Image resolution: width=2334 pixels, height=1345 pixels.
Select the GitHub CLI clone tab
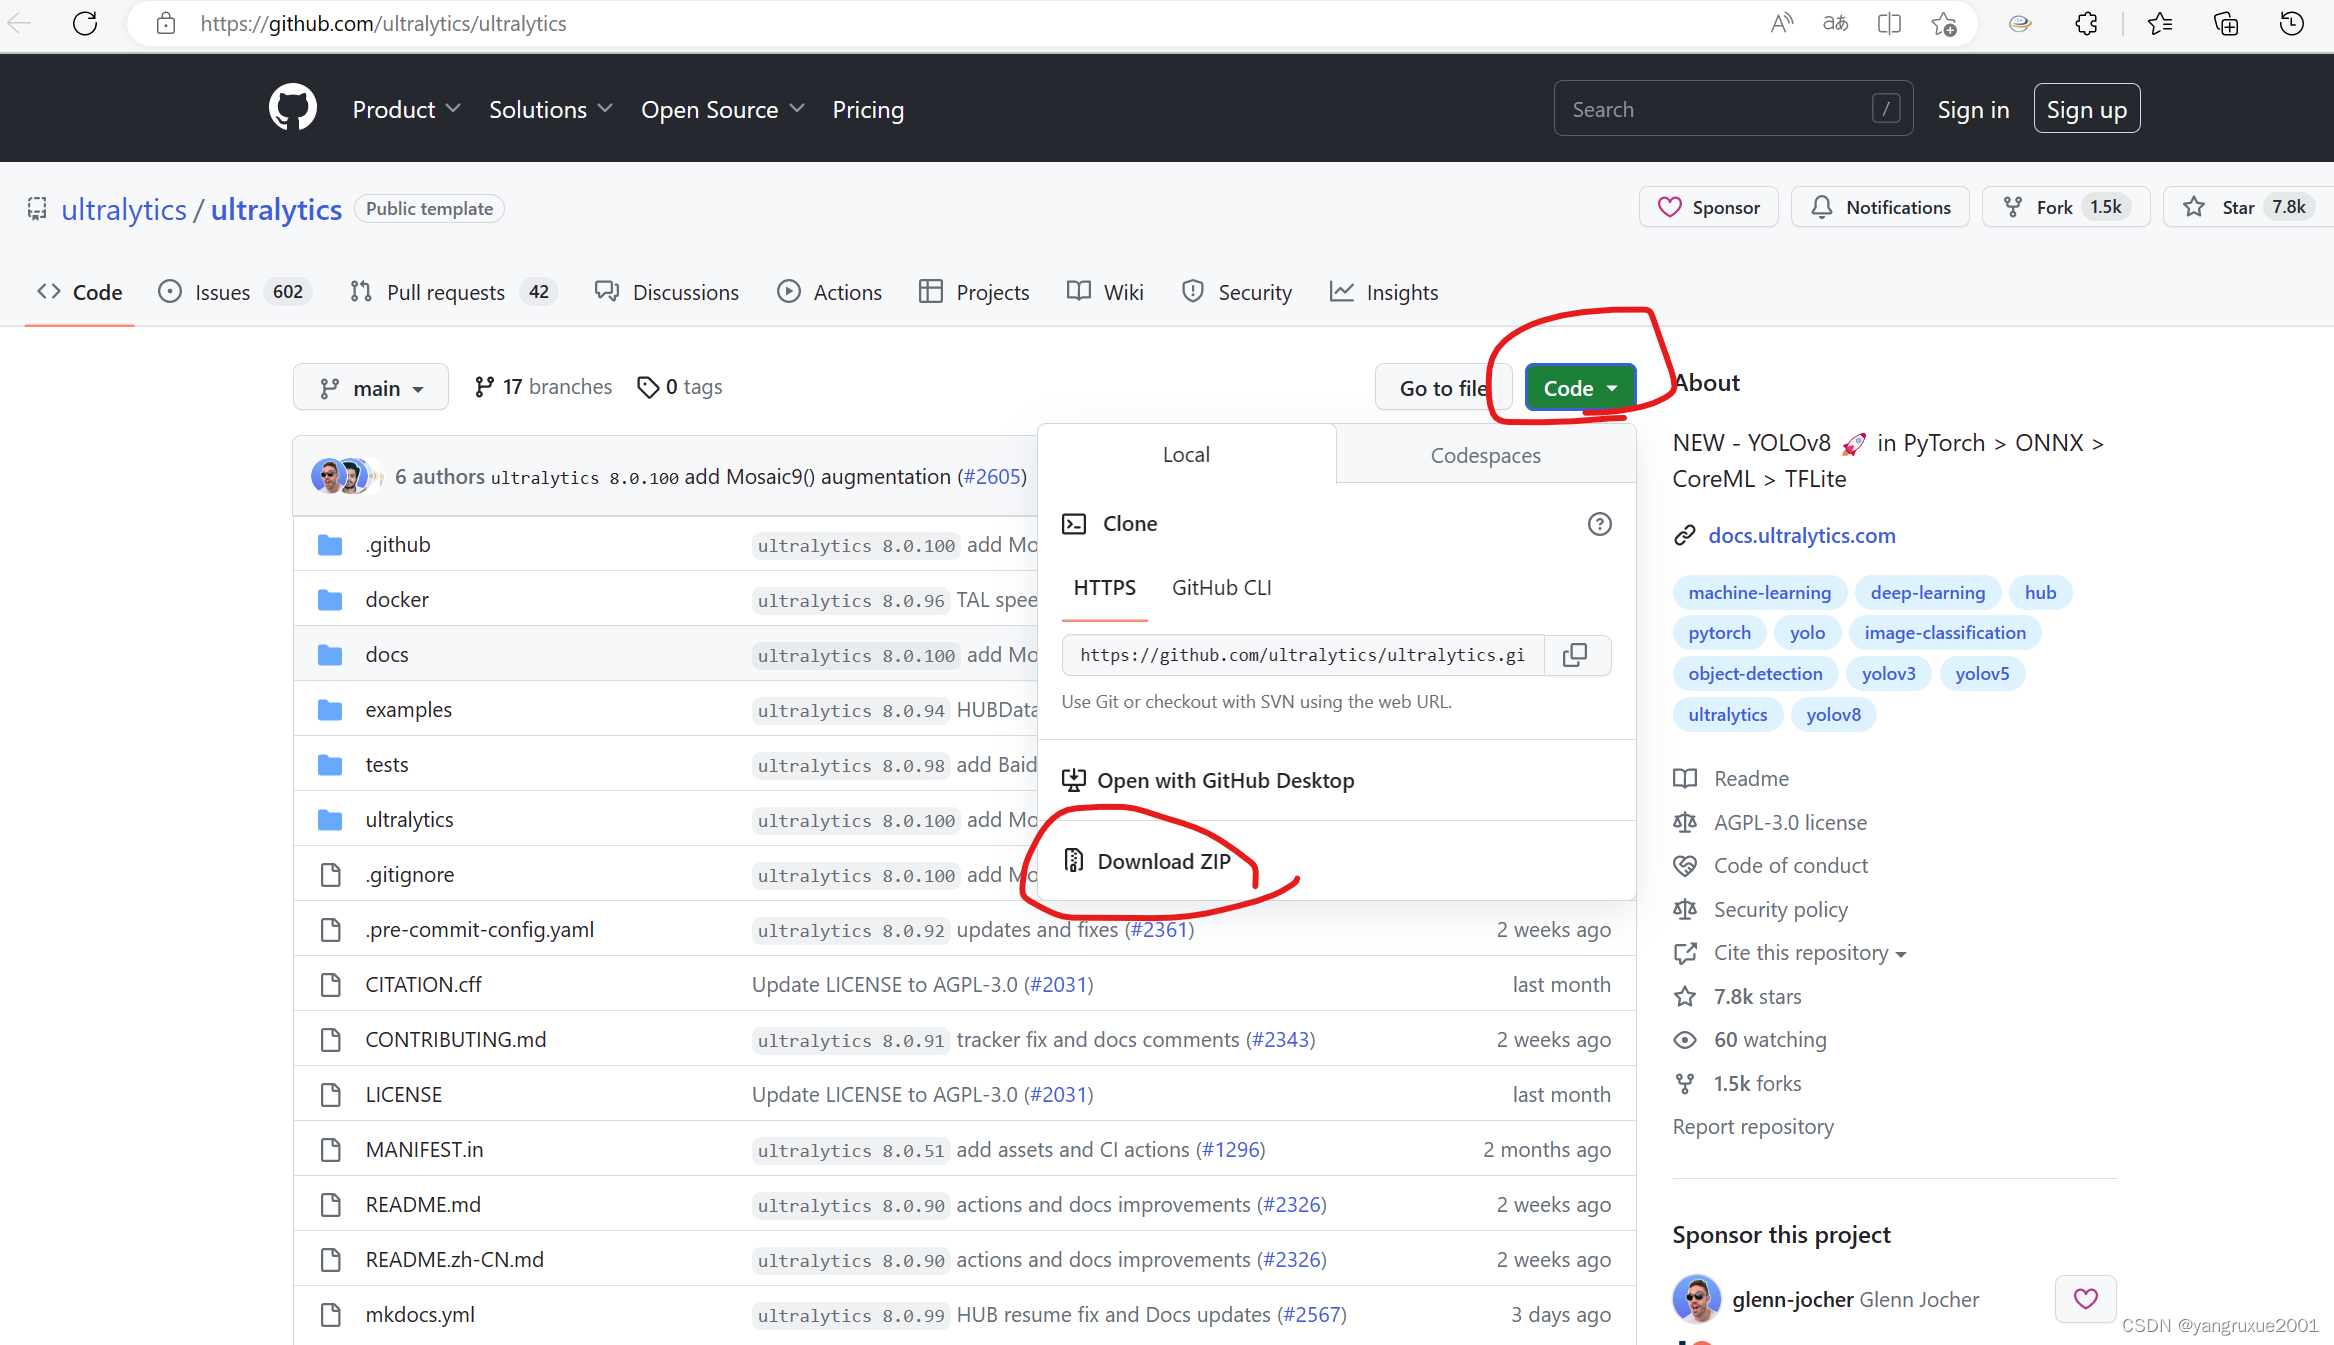(1221, 588)
